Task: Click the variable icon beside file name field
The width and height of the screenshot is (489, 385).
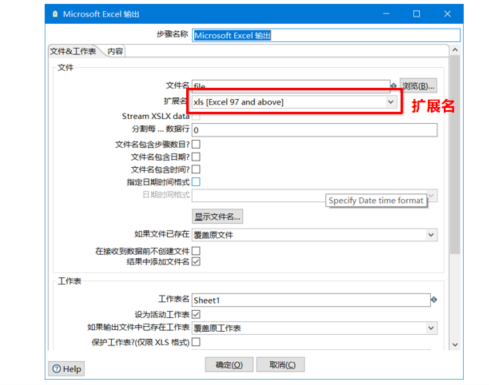Action: 393,85
